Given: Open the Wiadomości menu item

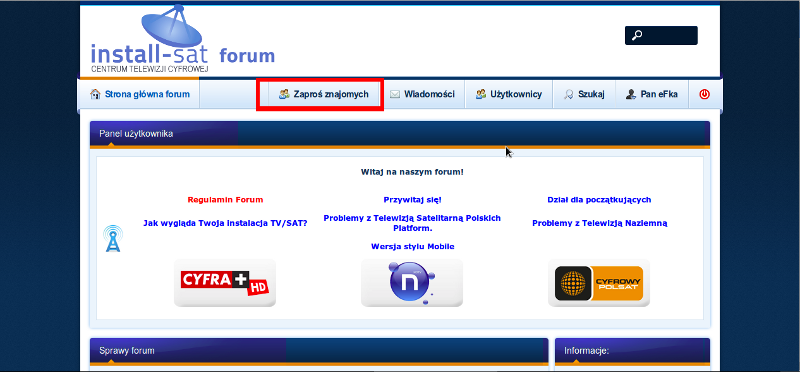Looking at the screenshot, I should [x=422, y=94].
